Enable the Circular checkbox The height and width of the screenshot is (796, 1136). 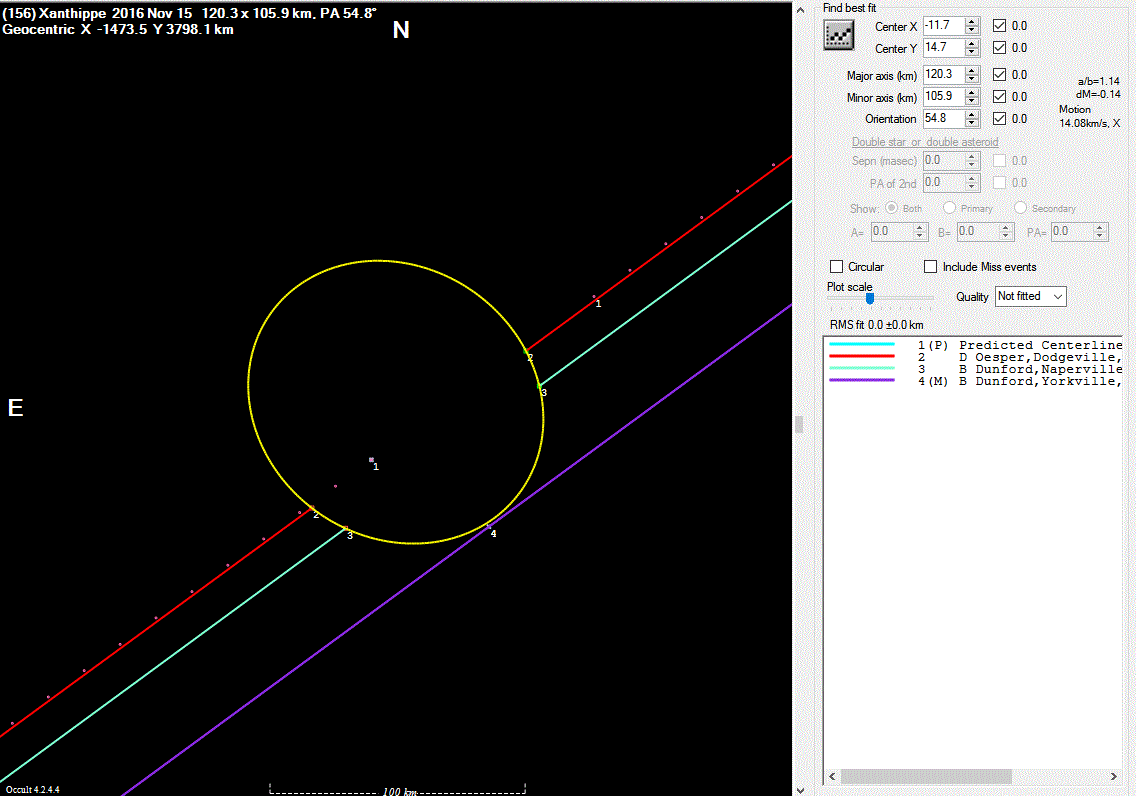837,267
